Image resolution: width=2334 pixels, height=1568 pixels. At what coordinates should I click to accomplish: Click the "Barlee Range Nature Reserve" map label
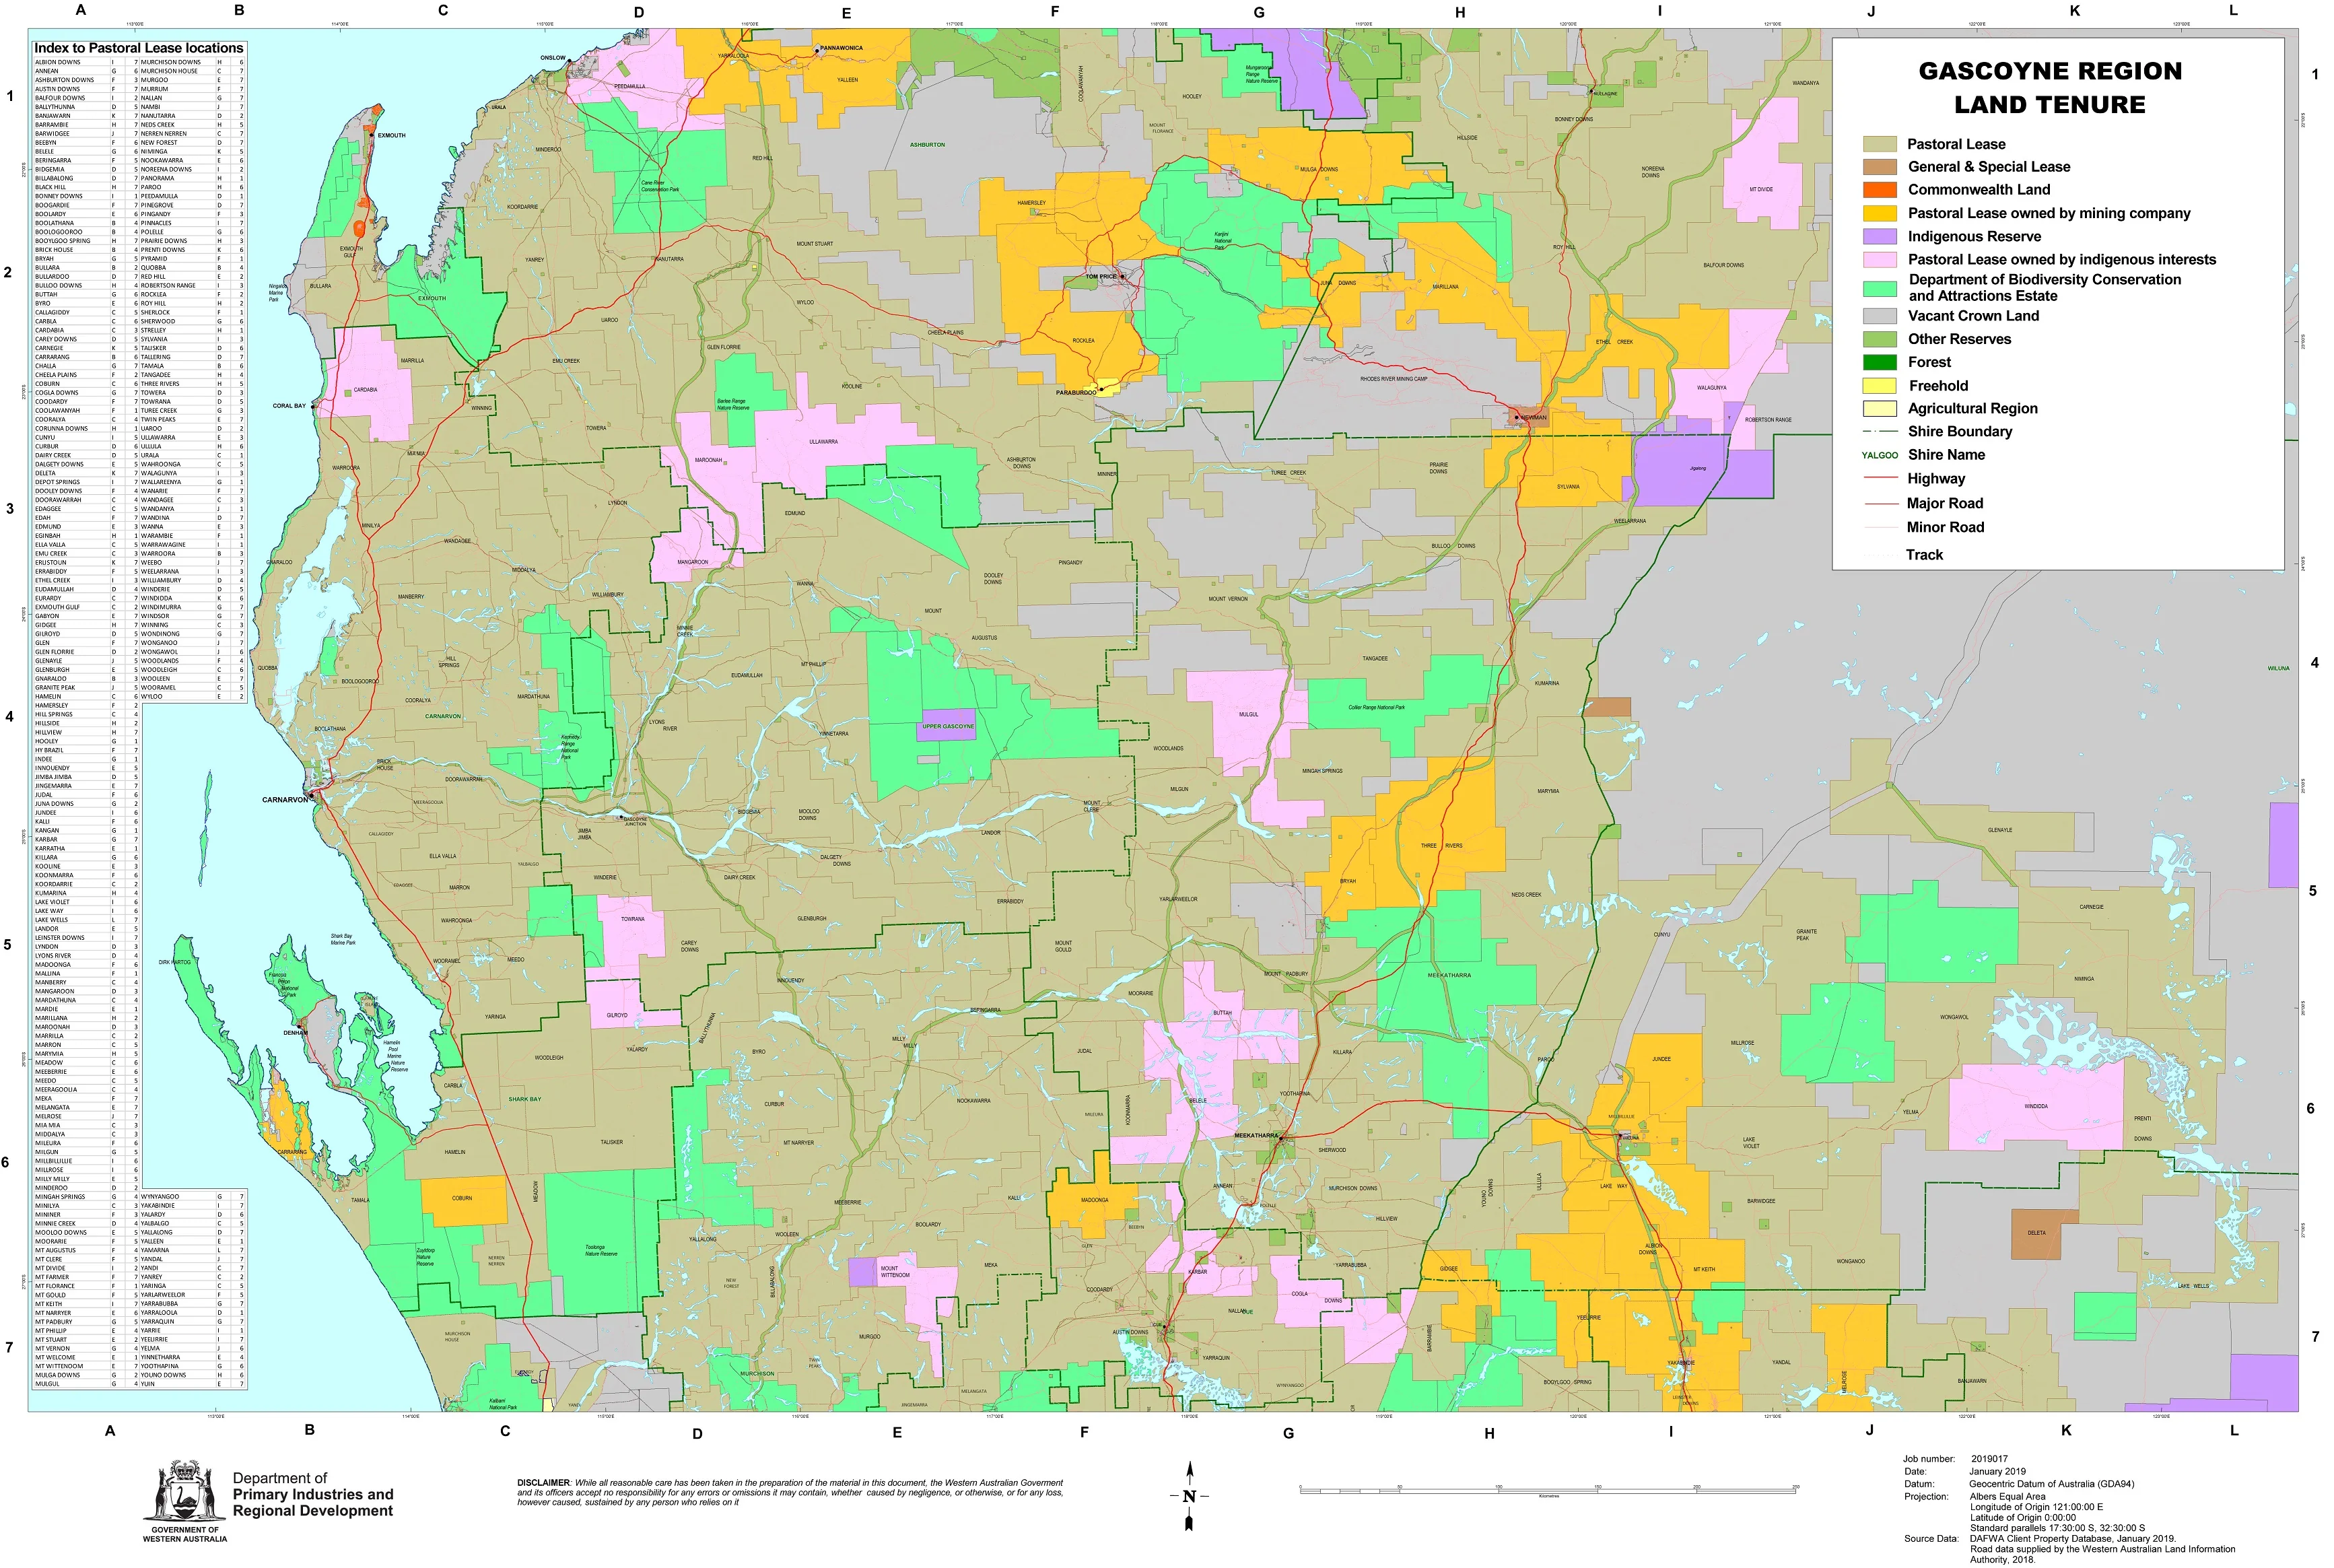pos(733,404)
